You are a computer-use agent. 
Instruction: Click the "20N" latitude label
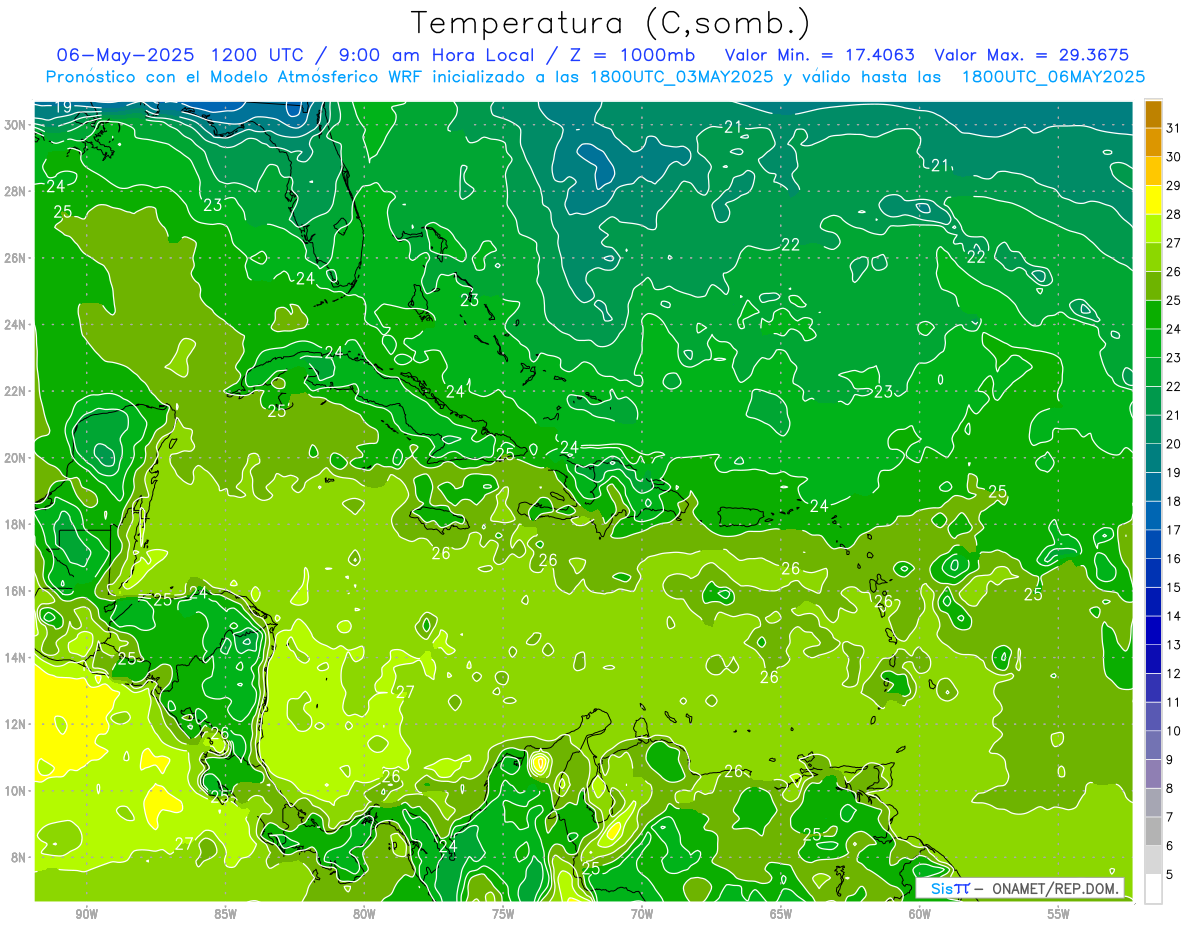17,457
